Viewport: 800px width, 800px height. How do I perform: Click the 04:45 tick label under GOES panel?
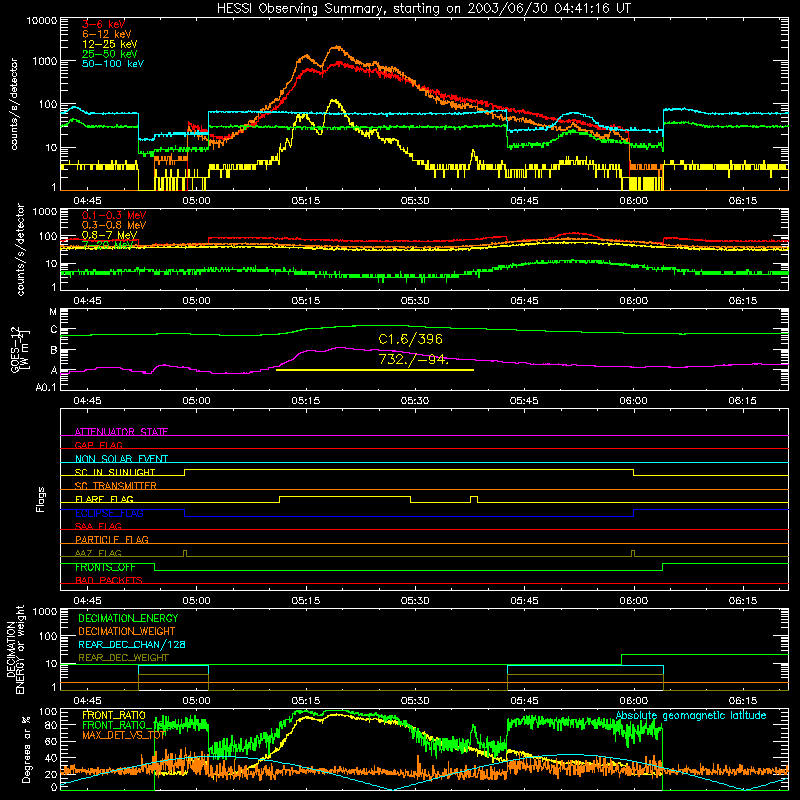coord(87,401)
